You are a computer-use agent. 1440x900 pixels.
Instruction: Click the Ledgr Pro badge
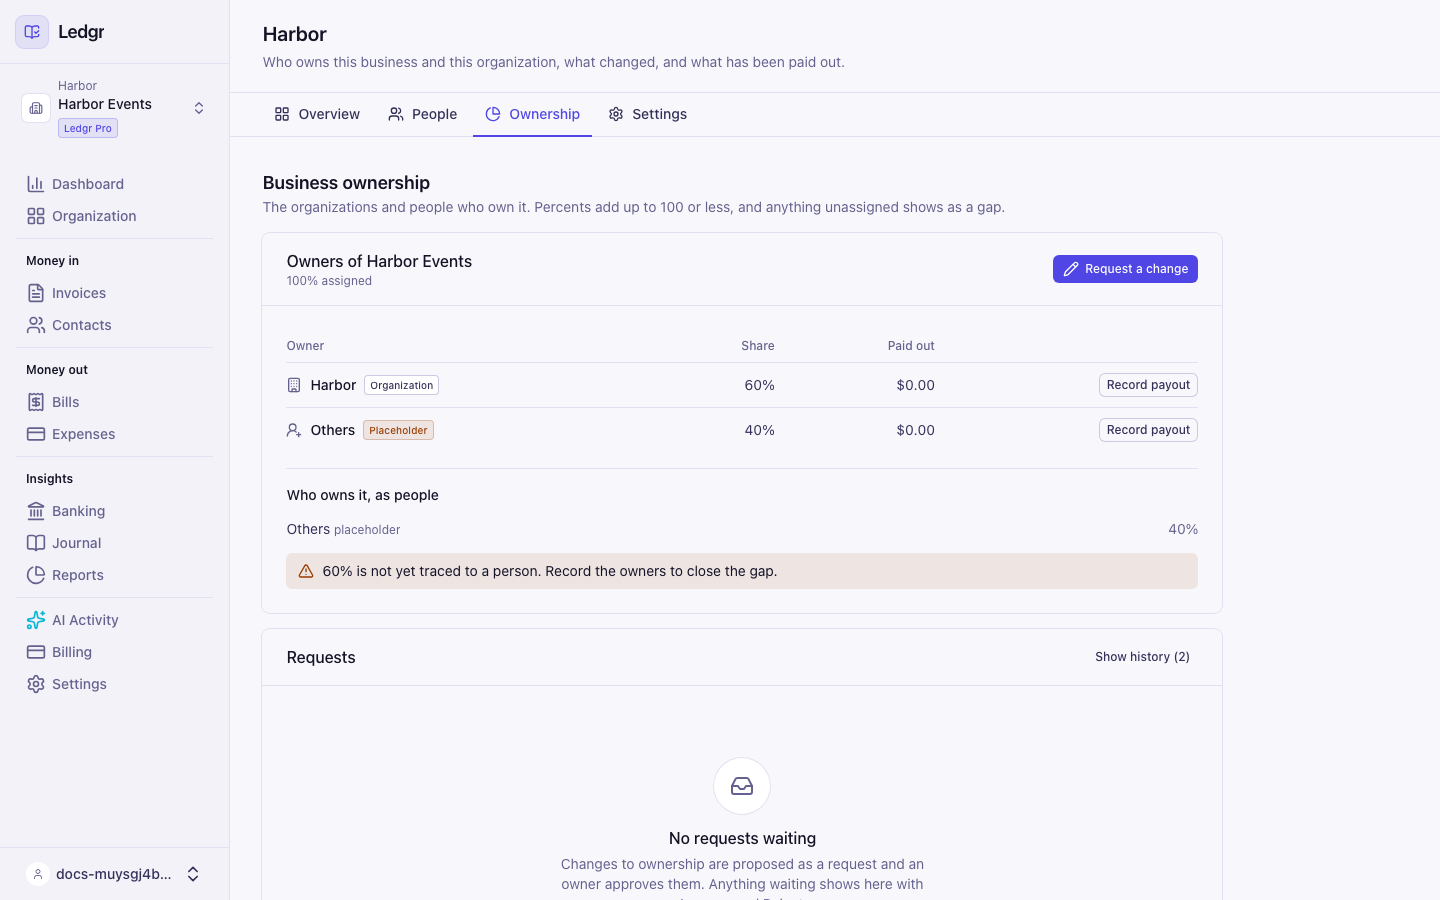click(88, 128)
